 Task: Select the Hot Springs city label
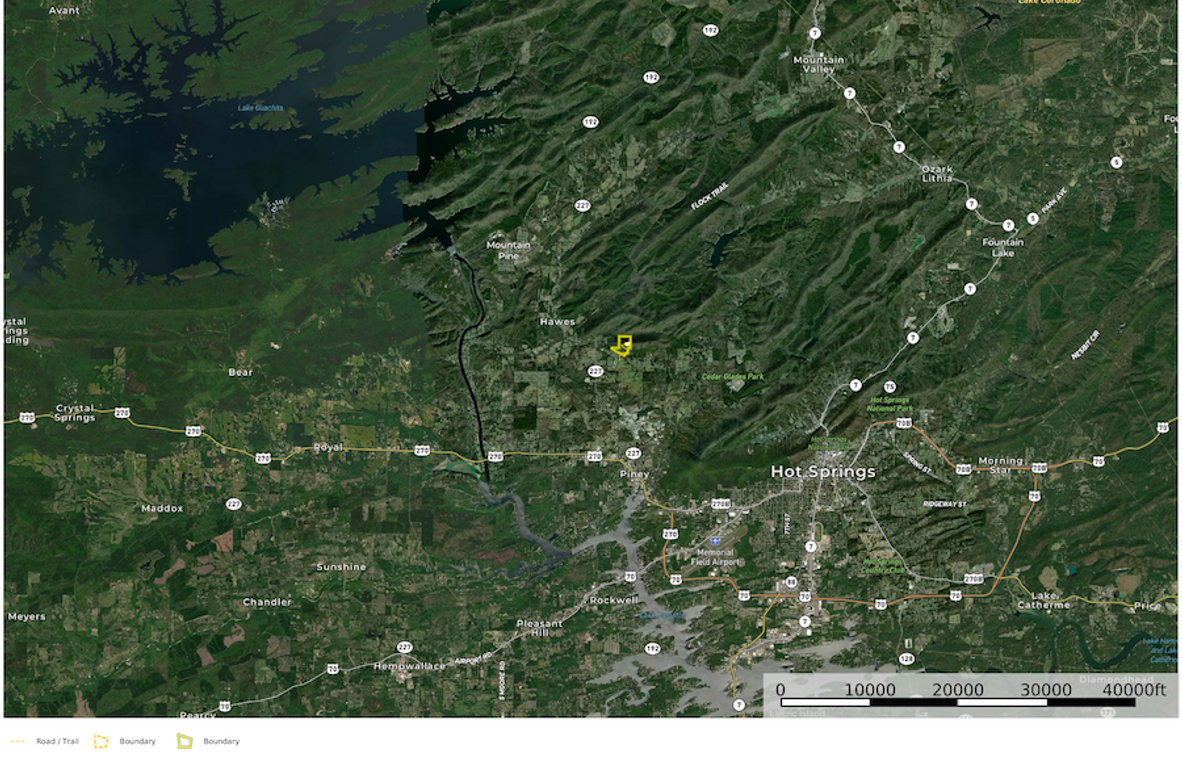[823, 472]
